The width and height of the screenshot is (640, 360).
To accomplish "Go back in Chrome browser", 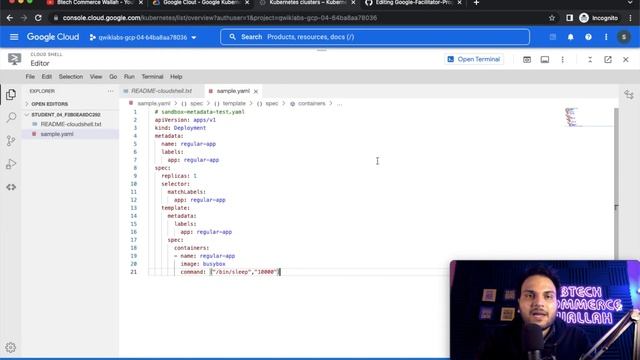I will 10,18.
